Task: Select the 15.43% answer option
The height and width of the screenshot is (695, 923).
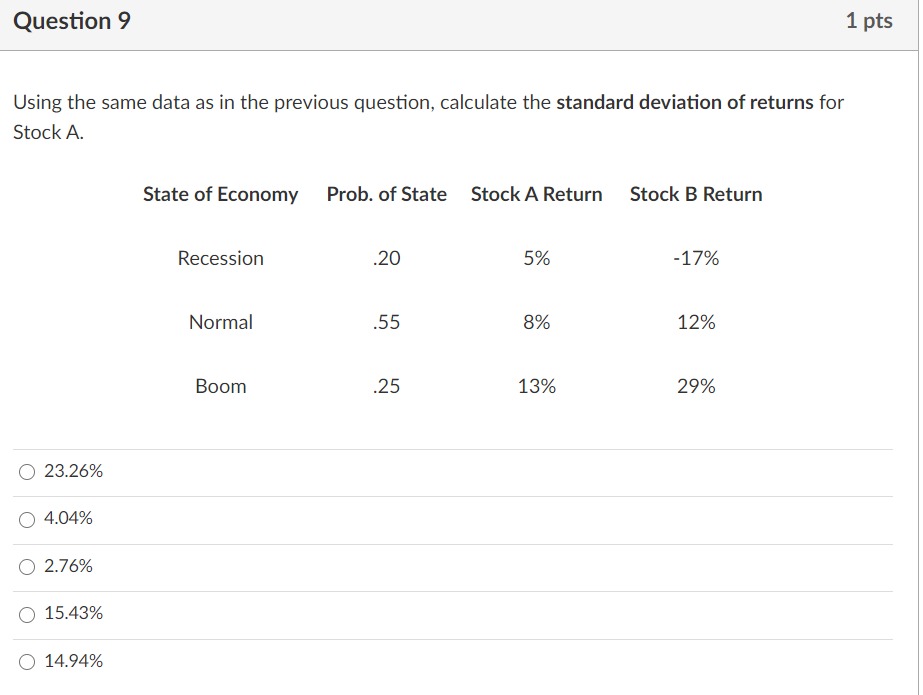Action: click(x=27, y=613)
